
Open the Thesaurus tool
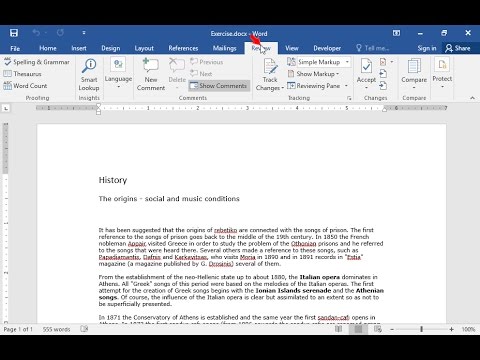coord(22,74)
